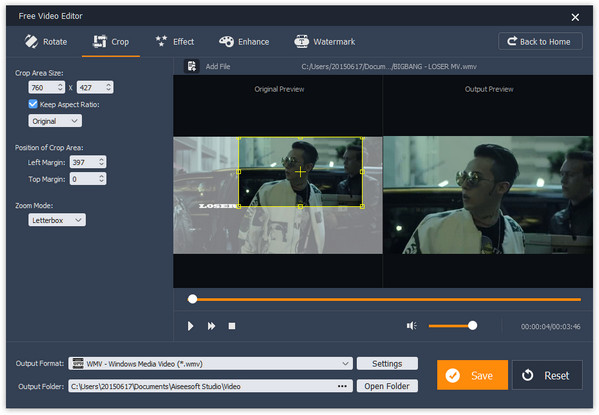Click the Output Preview label

click(x=489, y=89)
